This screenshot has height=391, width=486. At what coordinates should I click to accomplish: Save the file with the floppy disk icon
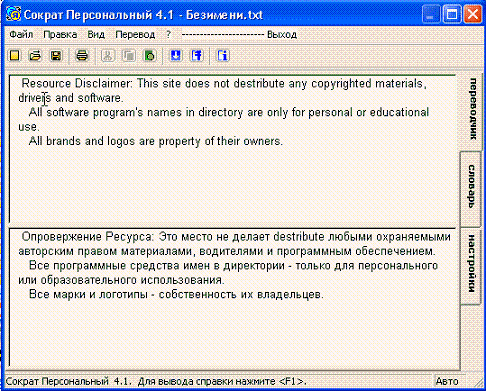tap(56, 56)
